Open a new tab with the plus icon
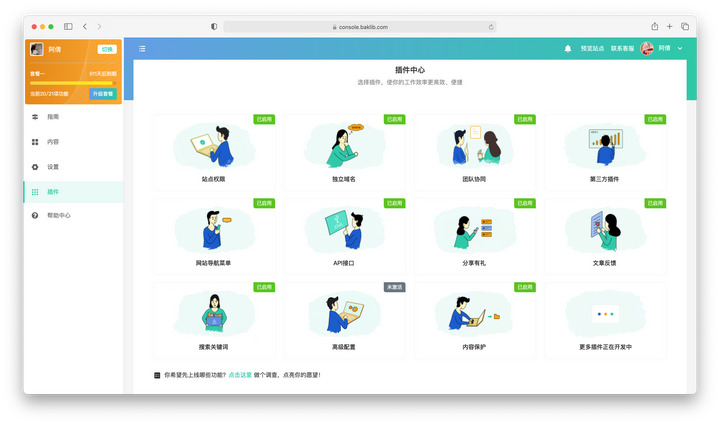This screenshot has height=425, width=720. click(669, 27)
